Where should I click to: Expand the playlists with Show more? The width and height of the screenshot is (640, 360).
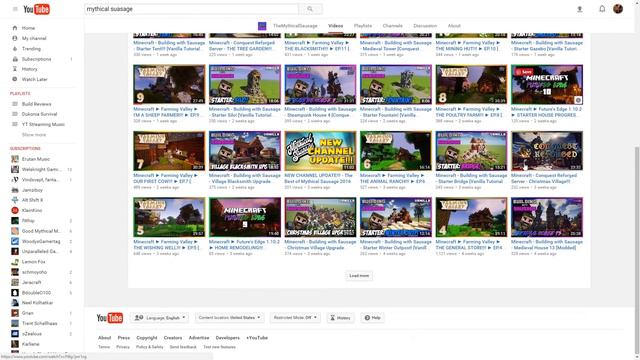[34, 135]
